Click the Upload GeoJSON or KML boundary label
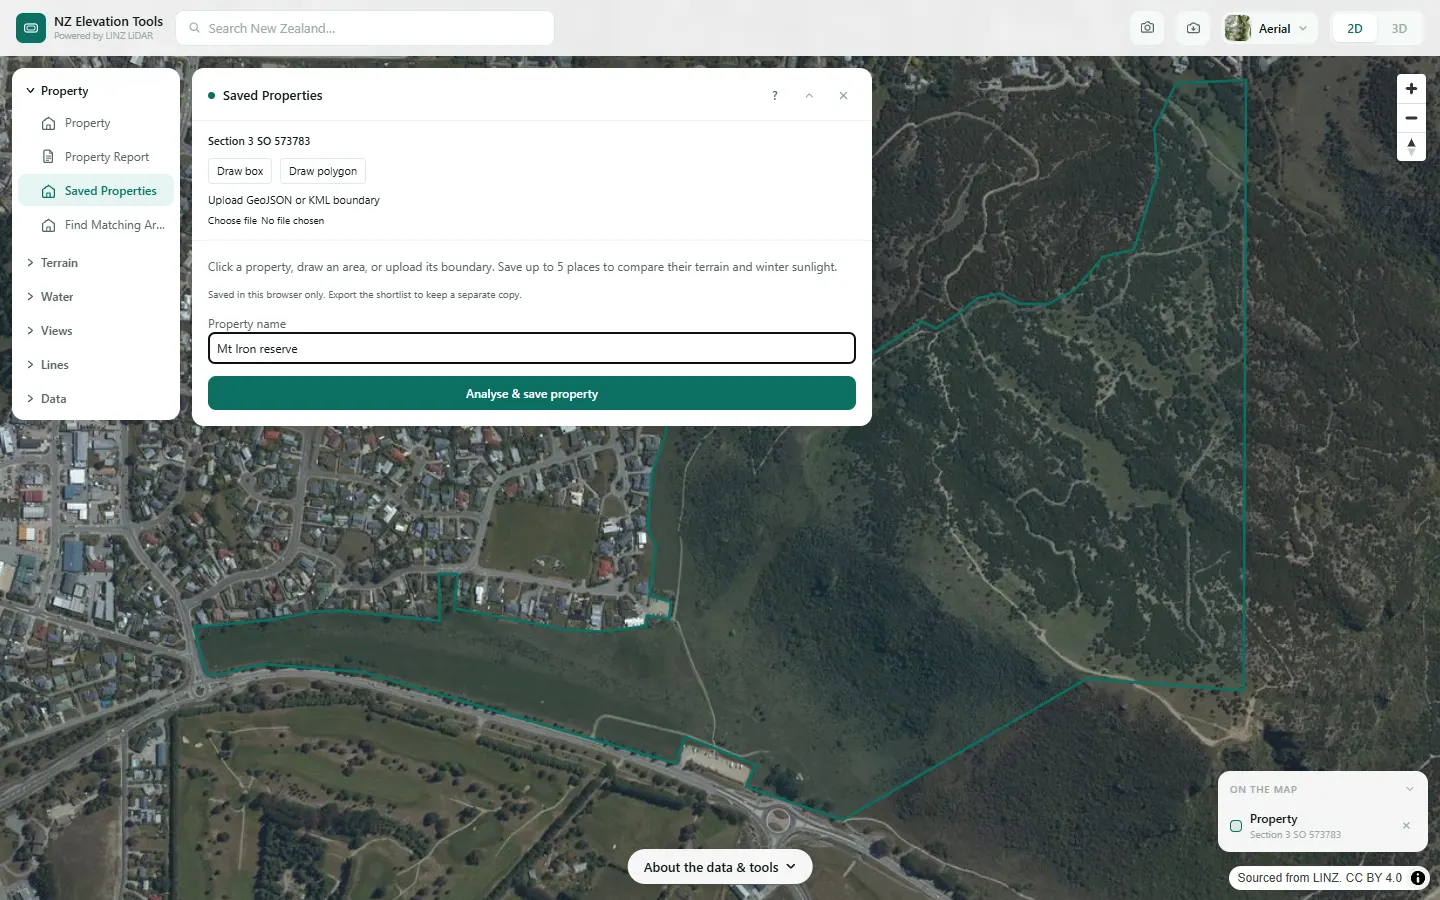The height and width of the screenshot is (900, 1440). coord(294,200)
